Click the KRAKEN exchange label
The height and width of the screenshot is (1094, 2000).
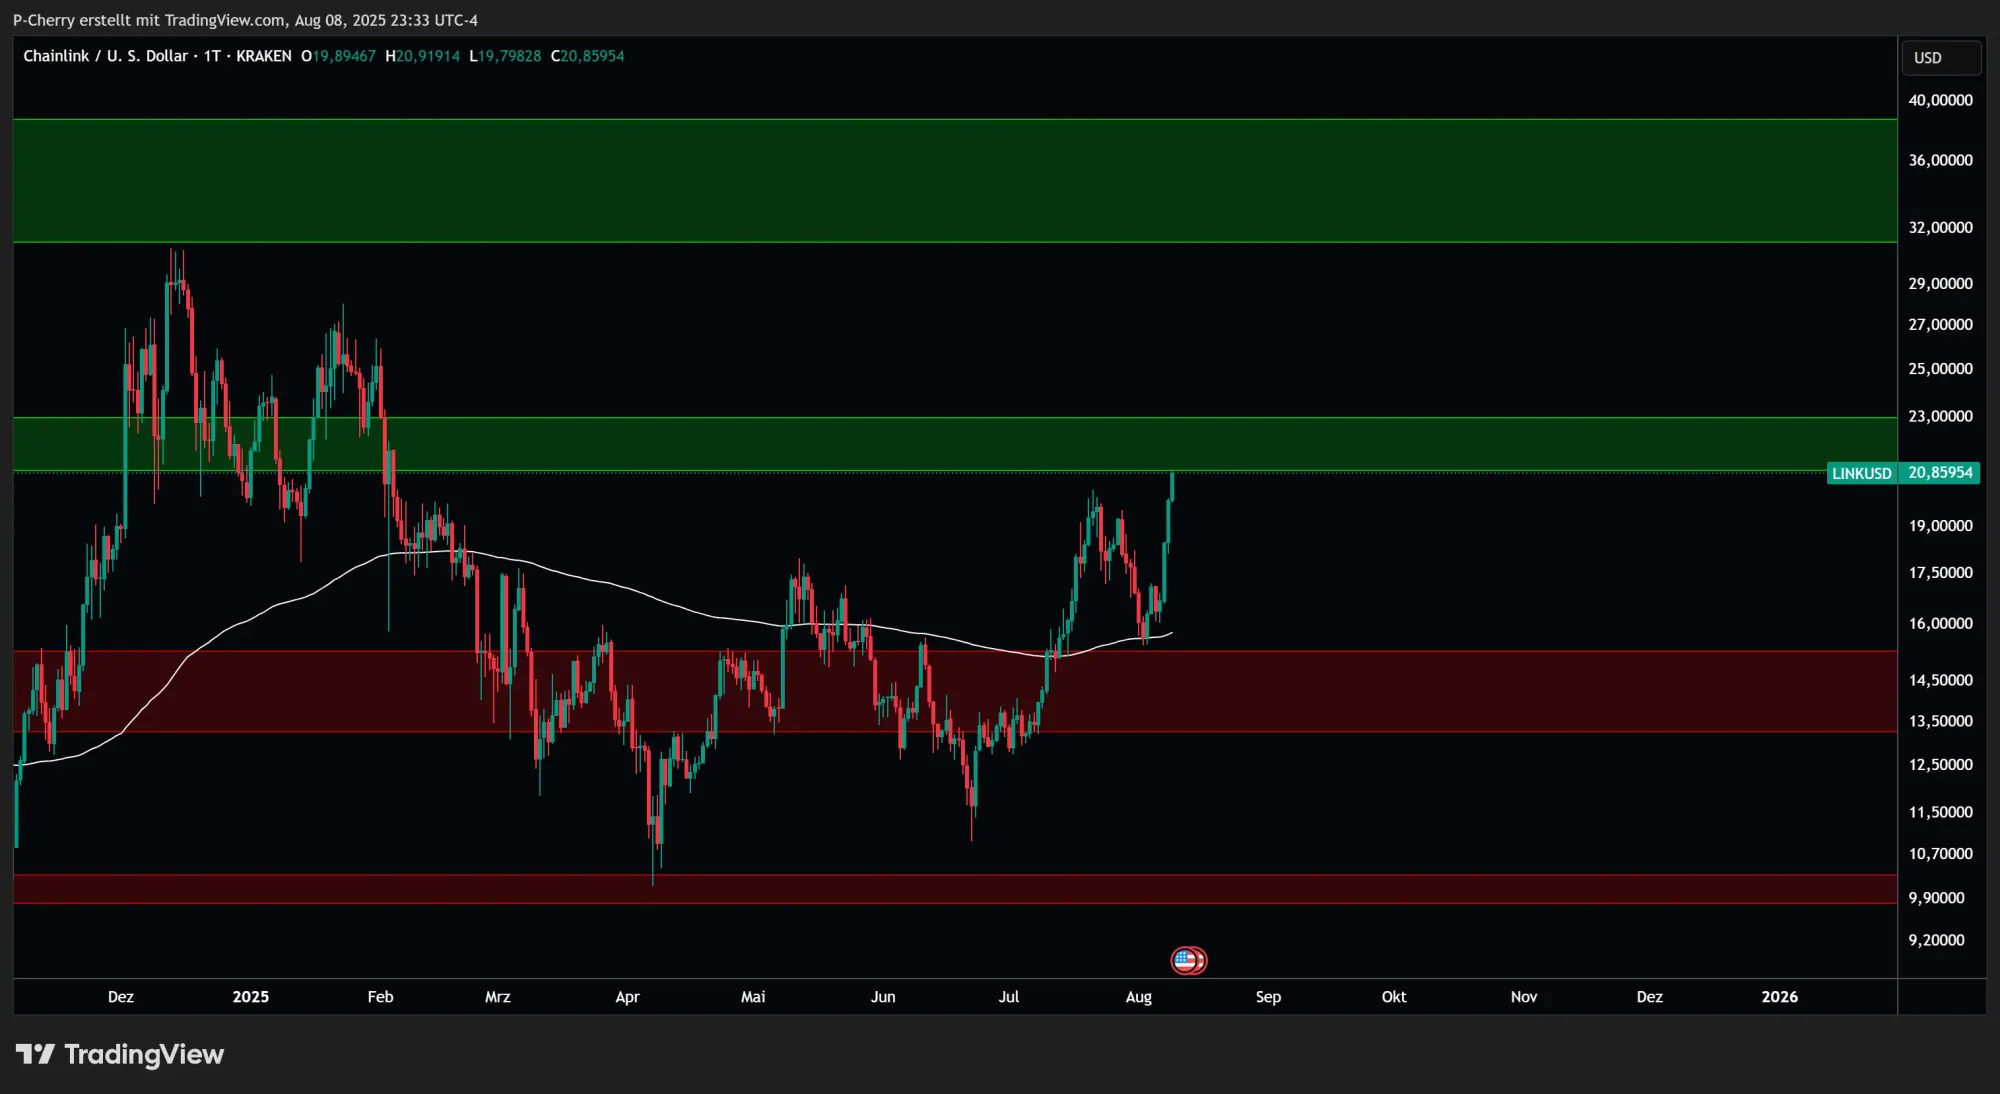tap(264, 56)
